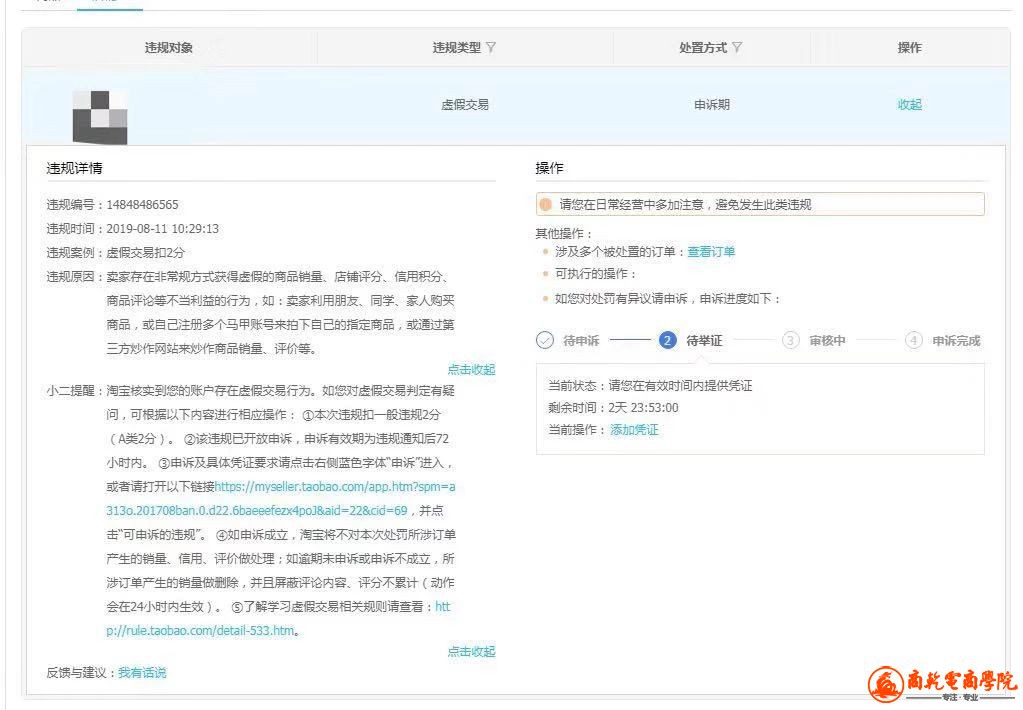Click the checkmark circle for 待申诉 step
The height and width of the screenshot is (710, 1023).
click(x=545, y=340)
